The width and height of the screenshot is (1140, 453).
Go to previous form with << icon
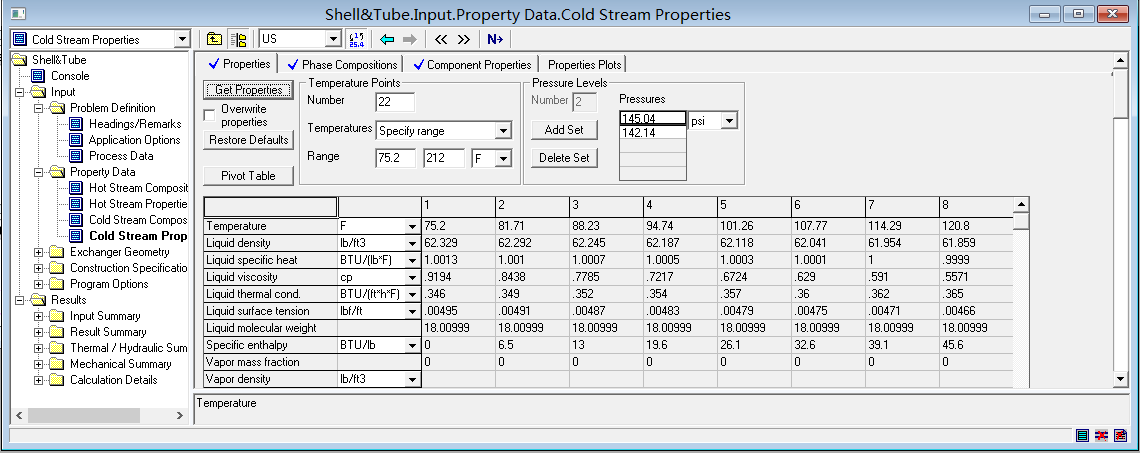point(441,39)
